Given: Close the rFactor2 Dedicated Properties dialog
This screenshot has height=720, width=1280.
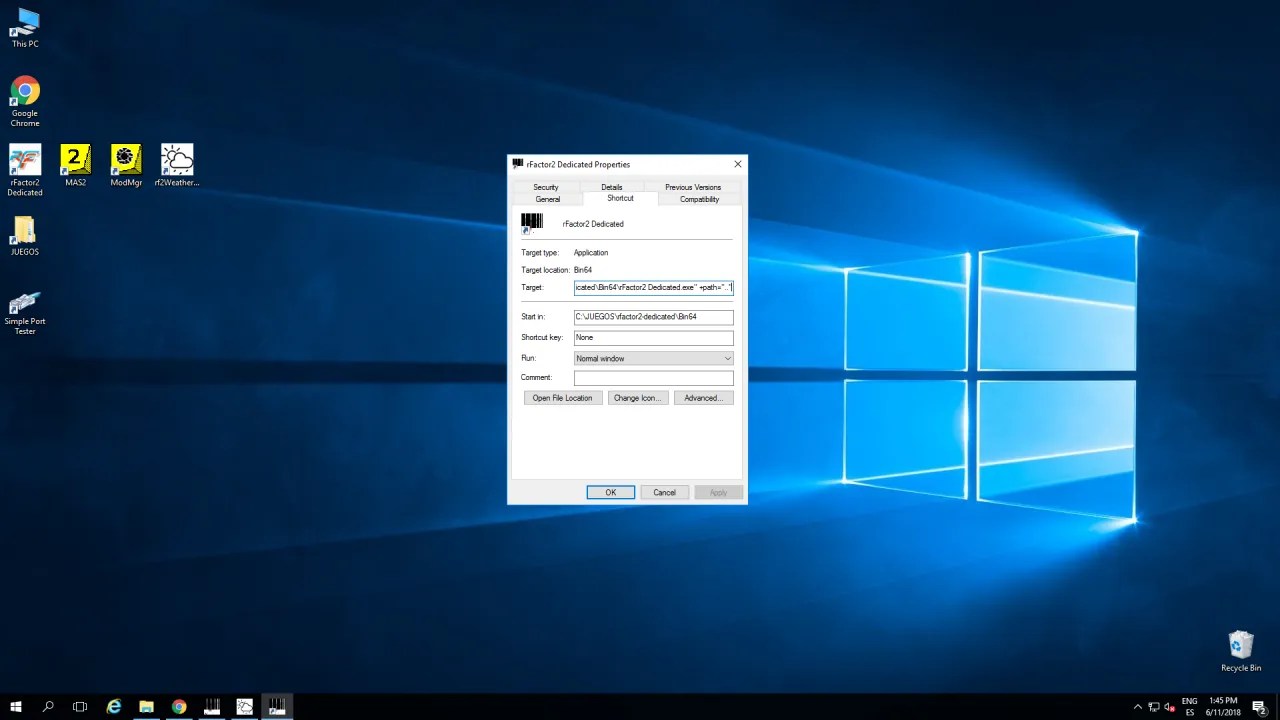Looking at the screenshot, I should [738, 164].
